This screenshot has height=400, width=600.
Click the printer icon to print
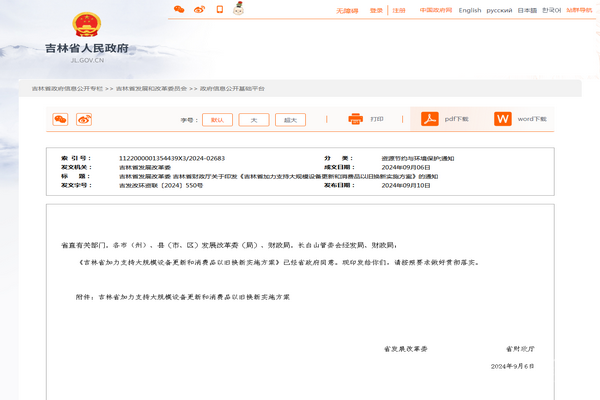pyautogui.click(x=355, y=119)
